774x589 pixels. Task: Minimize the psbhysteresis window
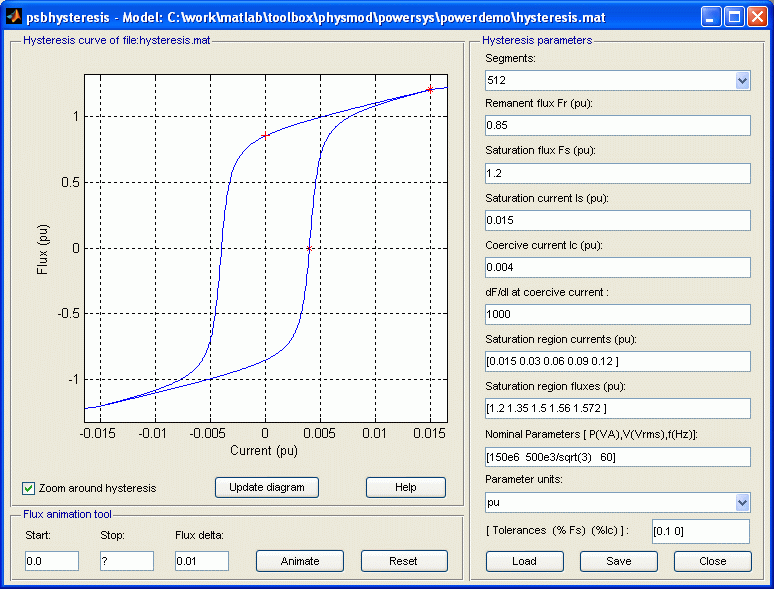click(x=710, y=17)
